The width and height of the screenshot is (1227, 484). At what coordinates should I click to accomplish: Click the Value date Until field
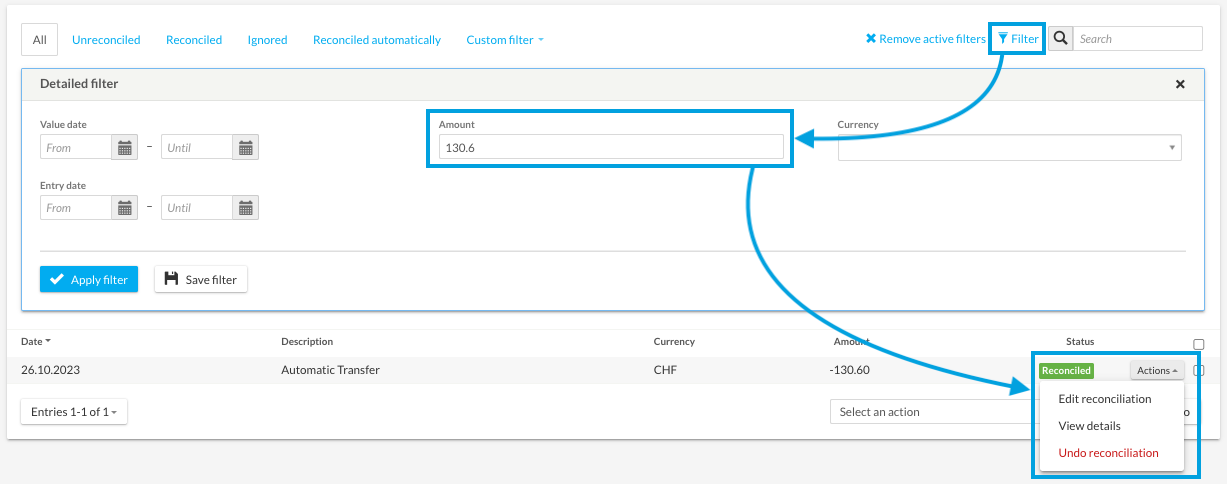pos(197,148)
